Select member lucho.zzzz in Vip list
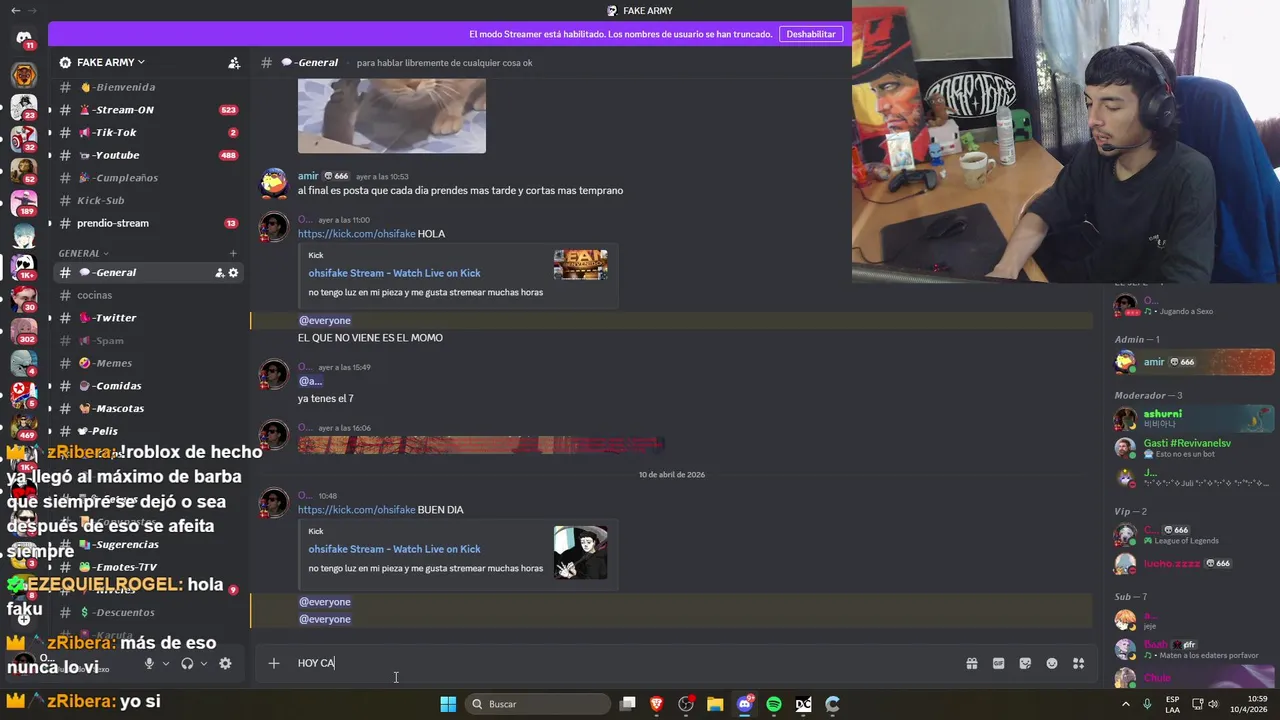This screenshot has width=1280, height=720. [x=1194, y=564]
